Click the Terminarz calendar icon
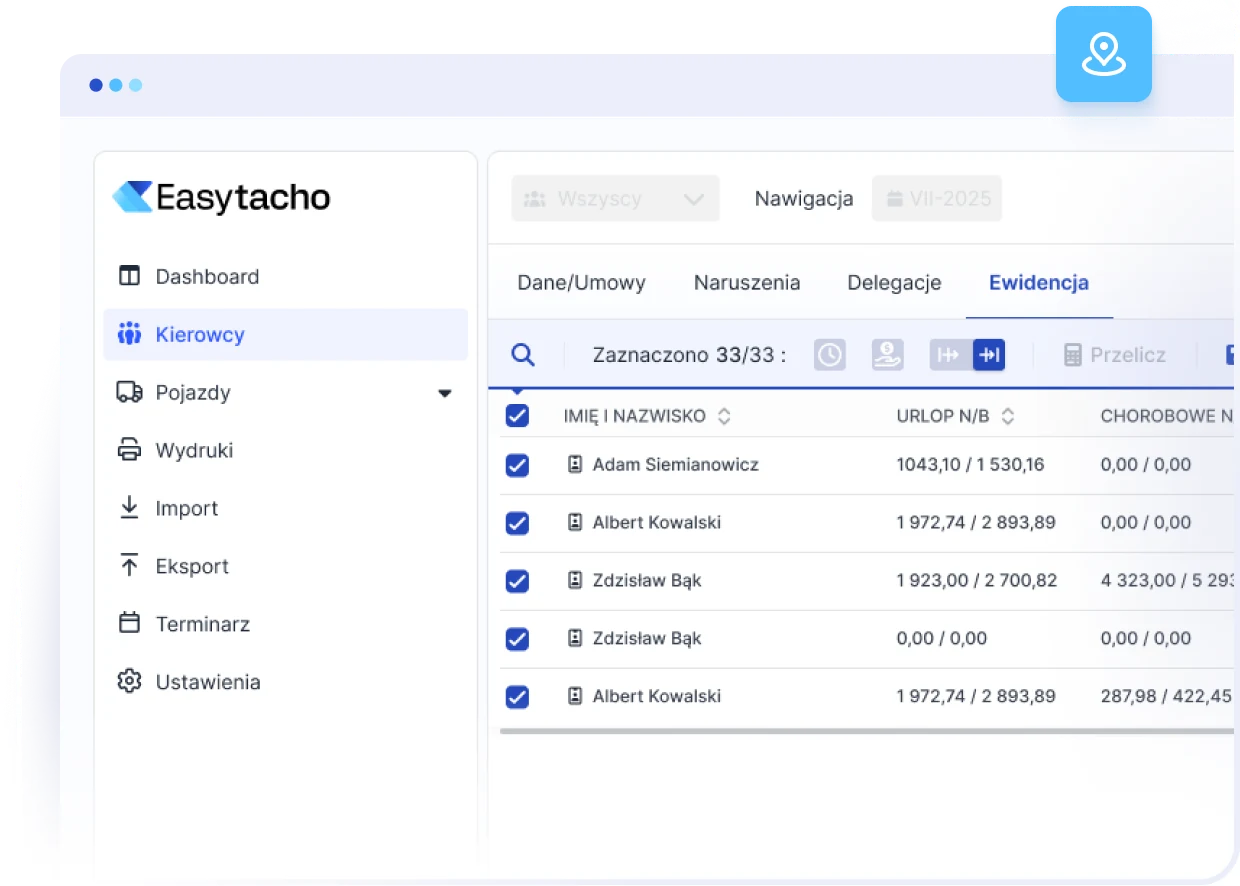Screen dimensions: 1240x886 (x=129, y=623)
